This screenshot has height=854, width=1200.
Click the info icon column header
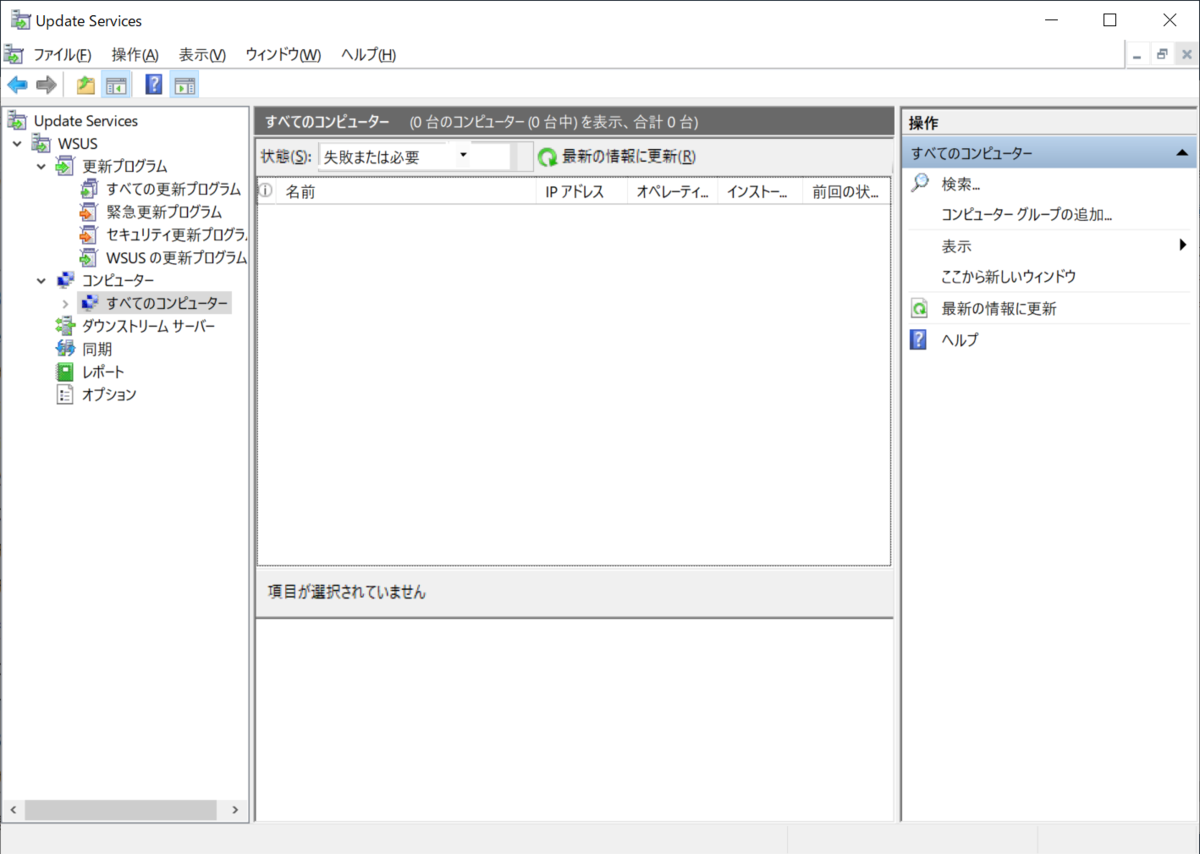coord(266,192)
